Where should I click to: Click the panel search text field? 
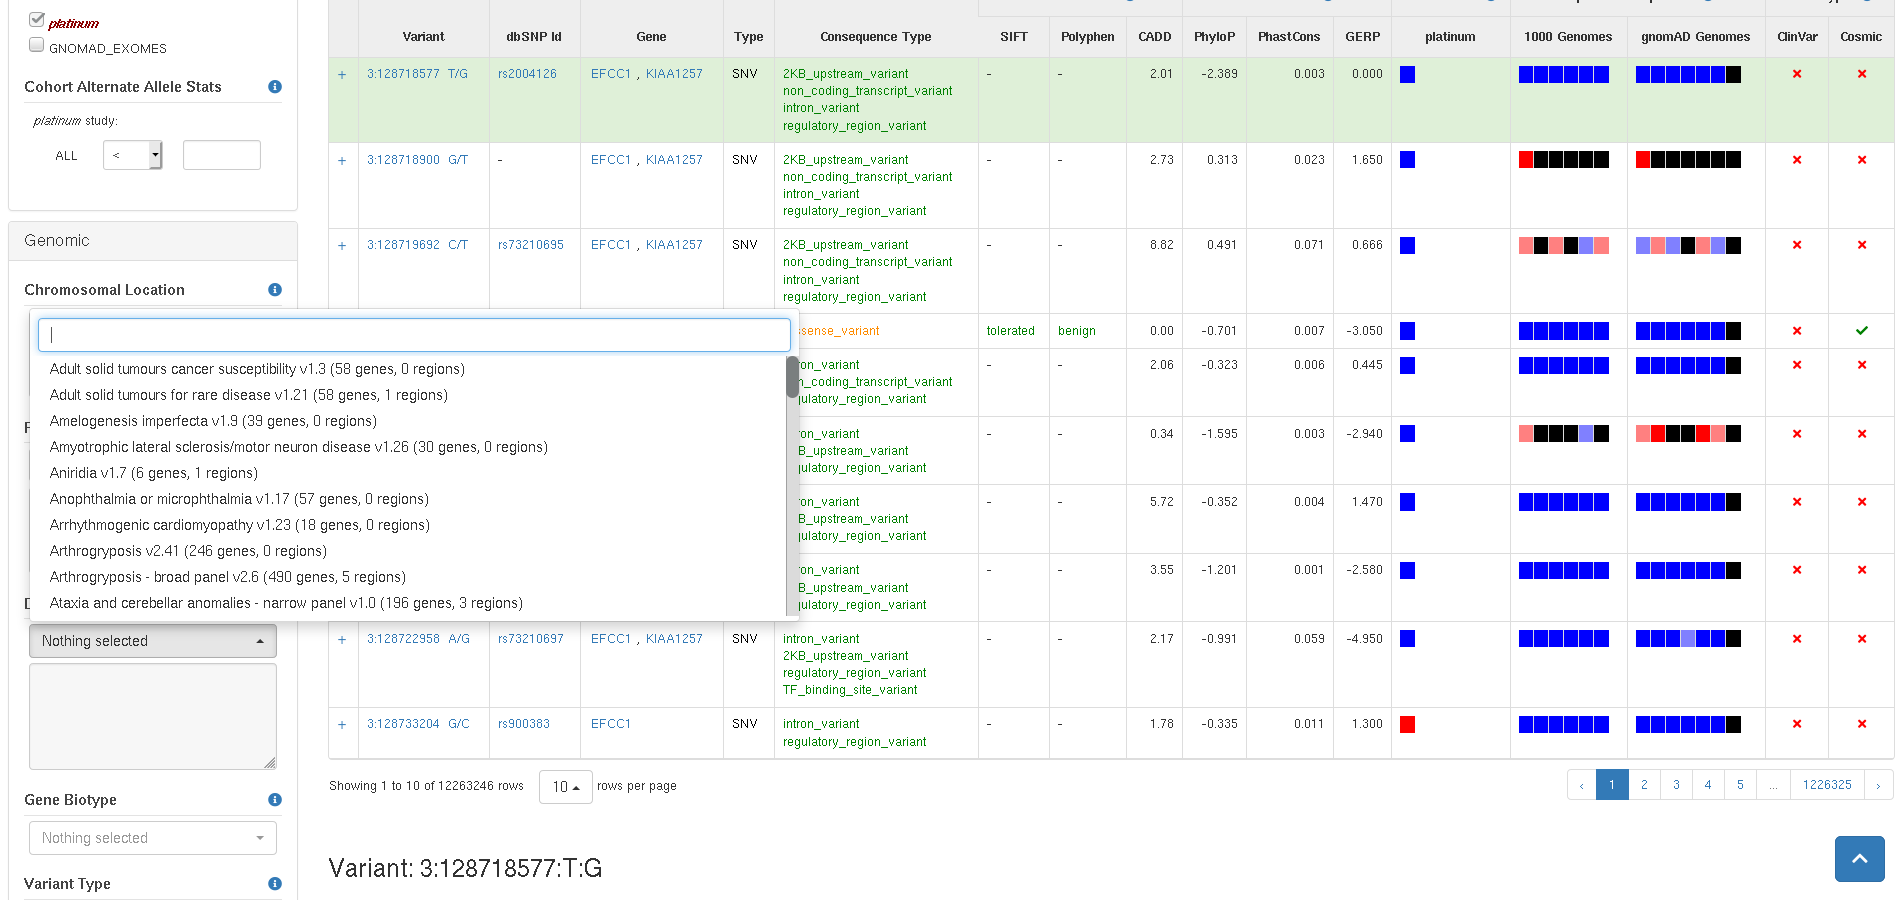coord(414,335)
